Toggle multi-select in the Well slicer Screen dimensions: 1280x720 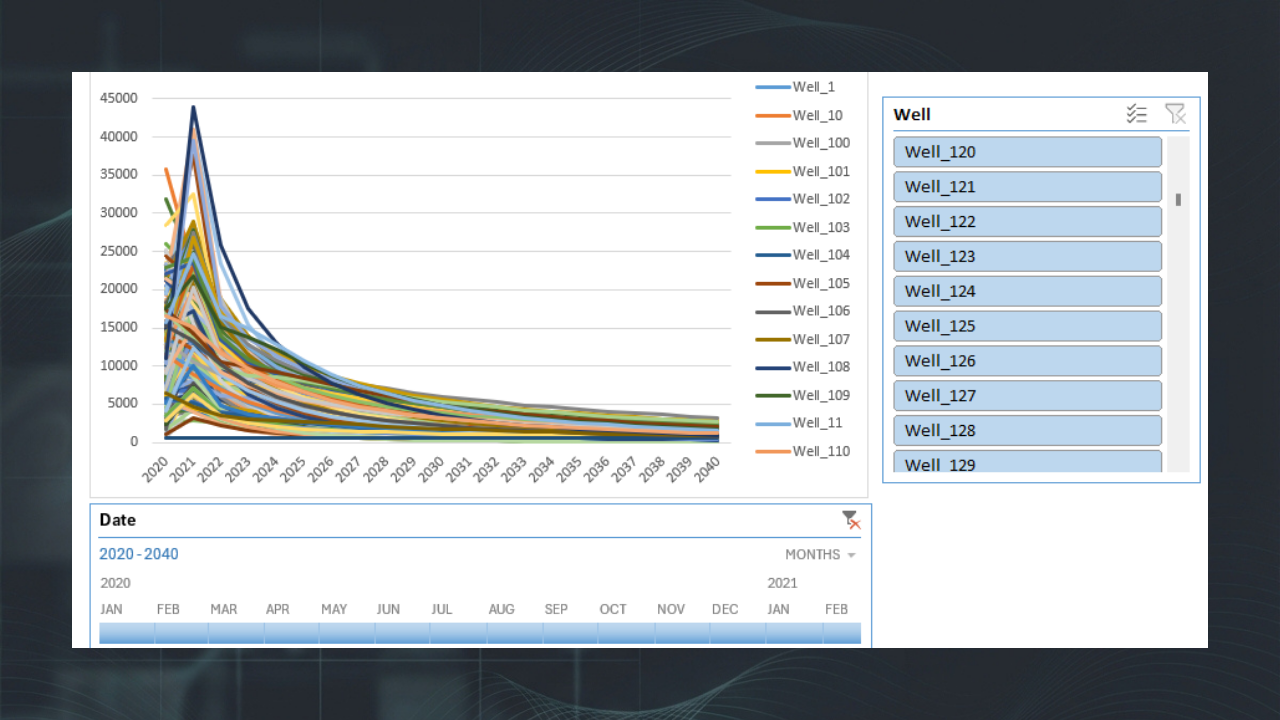pos(1136,114)
